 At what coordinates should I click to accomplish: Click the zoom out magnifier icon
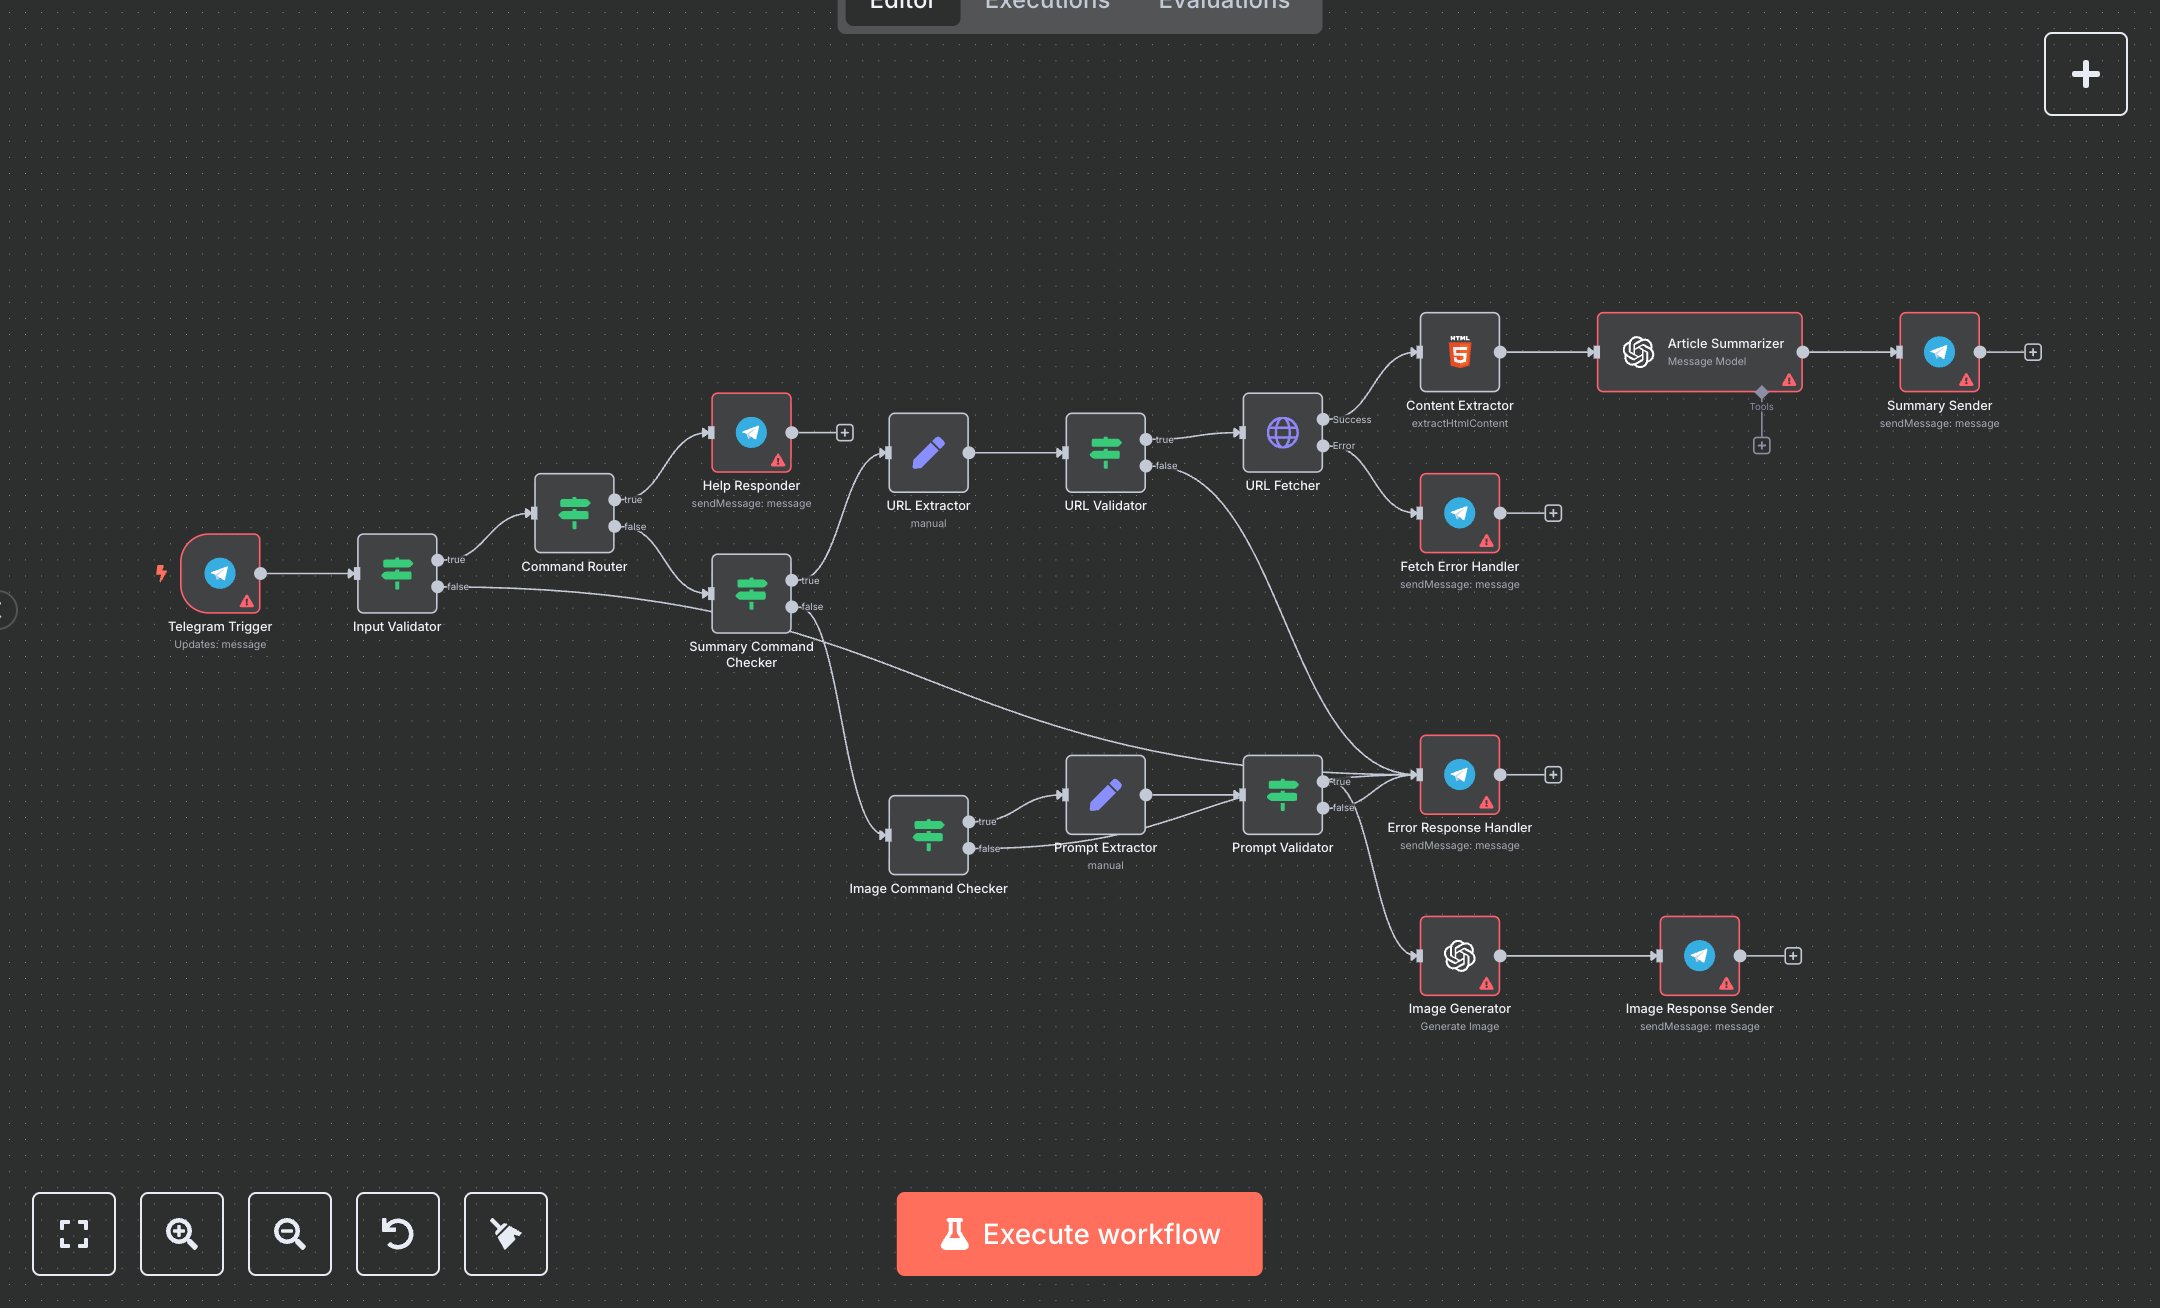(290, 1234)
